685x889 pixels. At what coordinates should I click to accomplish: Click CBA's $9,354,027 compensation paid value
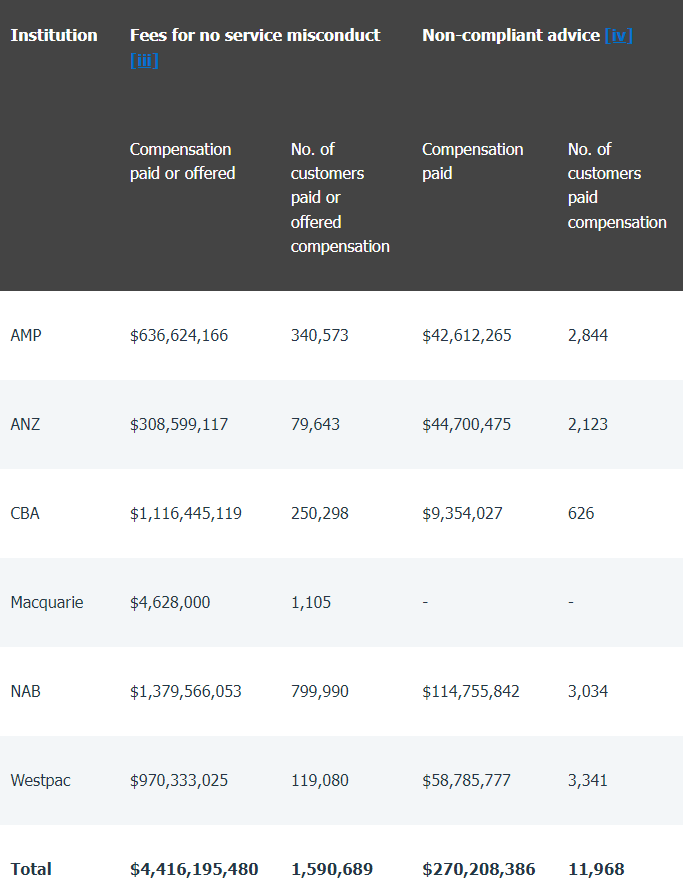(462, 514)
